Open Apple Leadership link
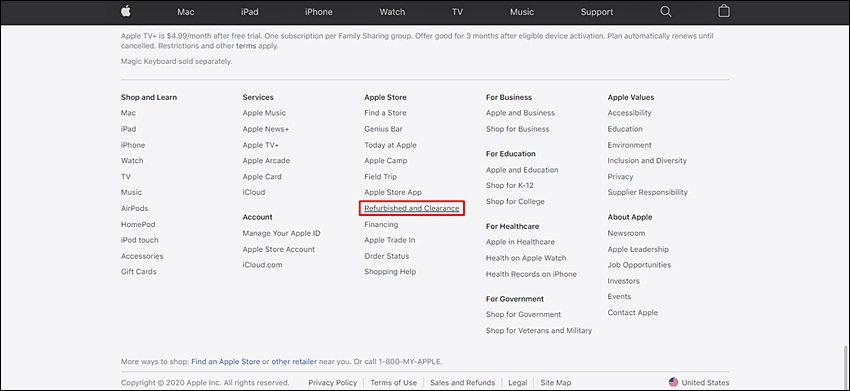 pyautogui.click(x=638, y=249)
